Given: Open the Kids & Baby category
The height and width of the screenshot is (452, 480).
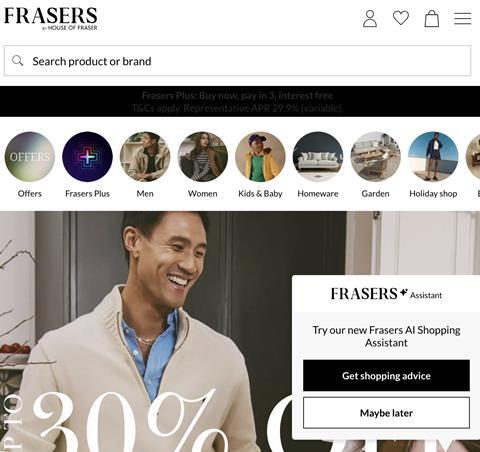Looking at the screenshot, I should (260, 157).
